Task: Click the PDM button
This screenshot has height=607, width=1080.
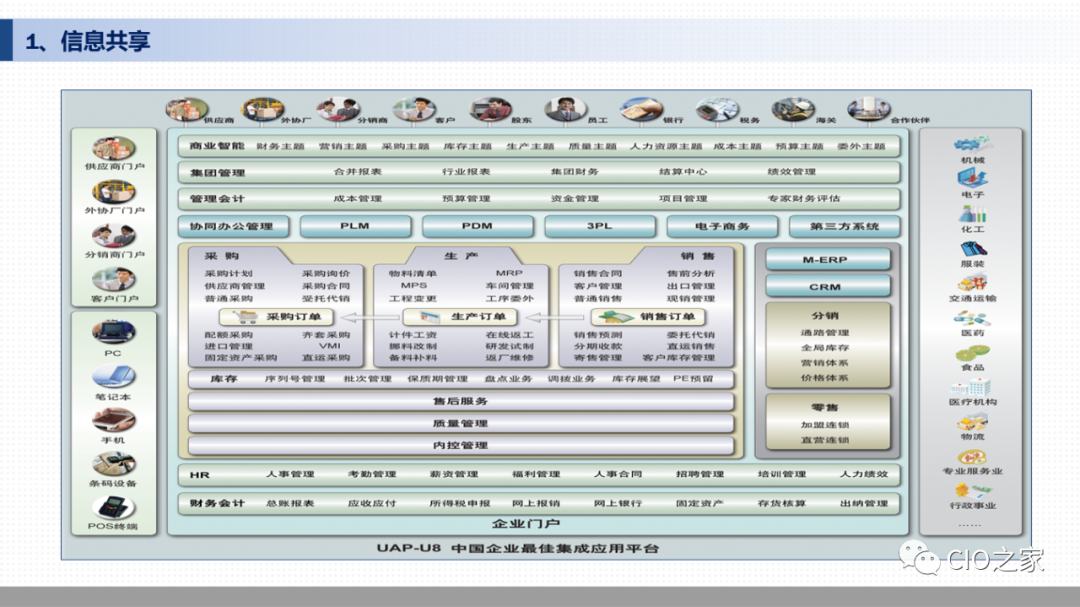Action: click(477, 226)
